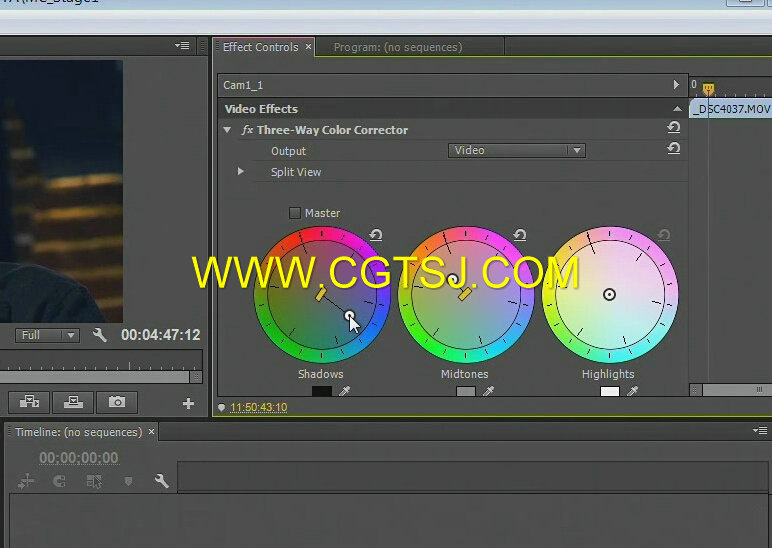Hide the timeline view with Cam1_1 arrow
This screenshot has height=548, width=772.
[x=676, y=85]
